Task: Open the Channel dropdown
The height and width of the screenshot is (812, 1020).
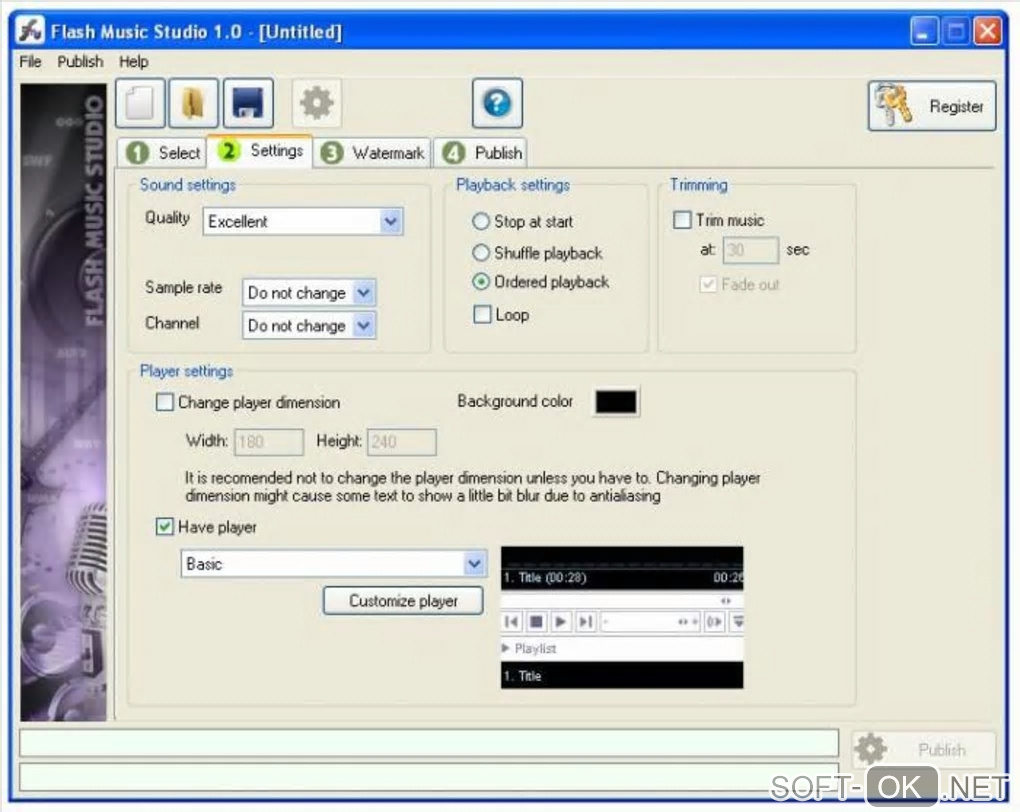Action: pos(309,325)
